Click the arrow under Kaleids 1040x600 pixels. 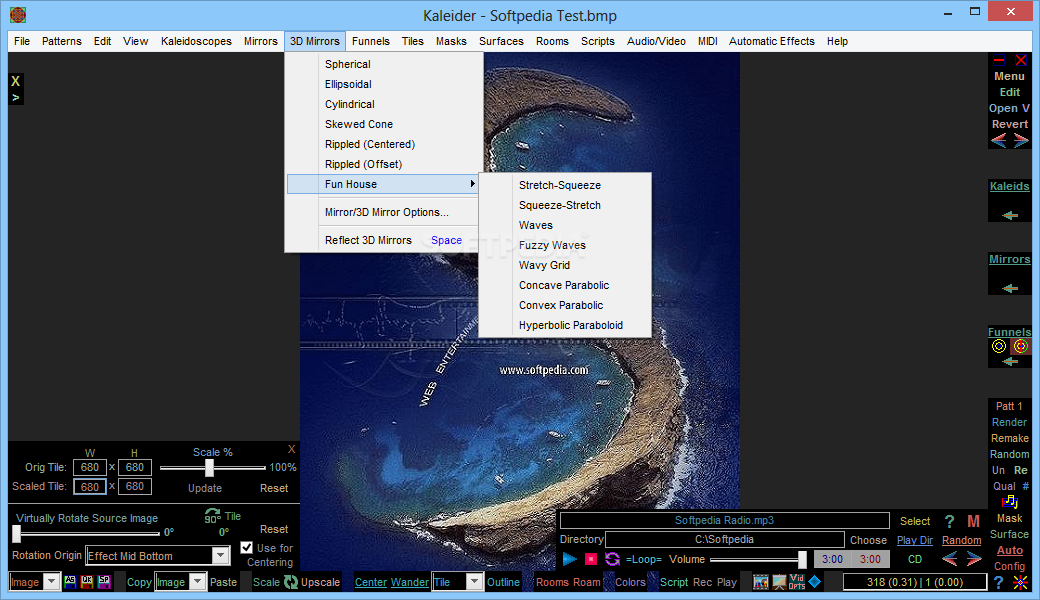[x=1009, y=215]
